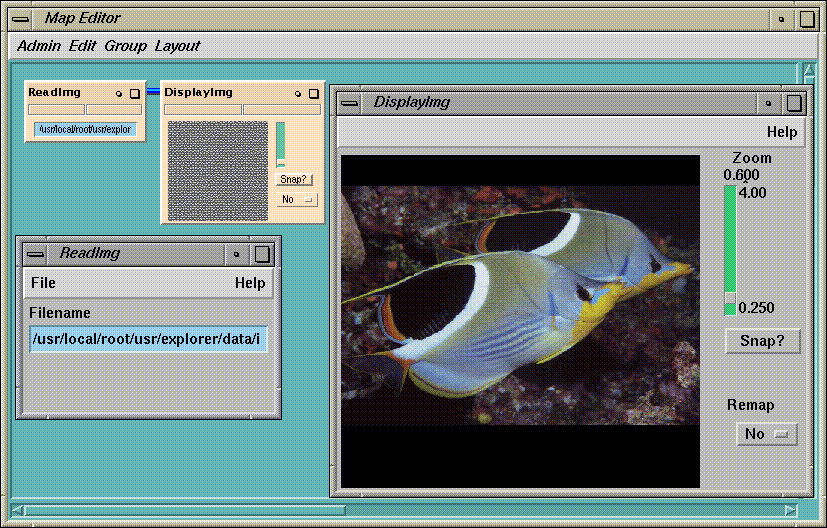827x528 pixels.
Task: Click the square icon on DisplayImg module node
Action: pyautogui.click(x=314, y=93)
